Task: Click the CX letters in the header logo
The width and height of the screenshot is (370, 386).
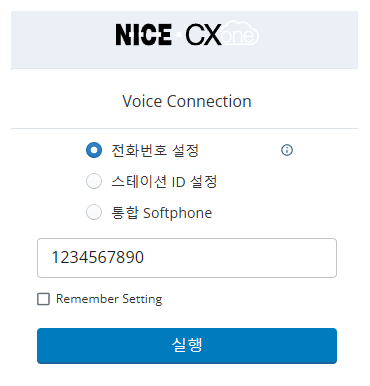Action: [x=203, y=35]
